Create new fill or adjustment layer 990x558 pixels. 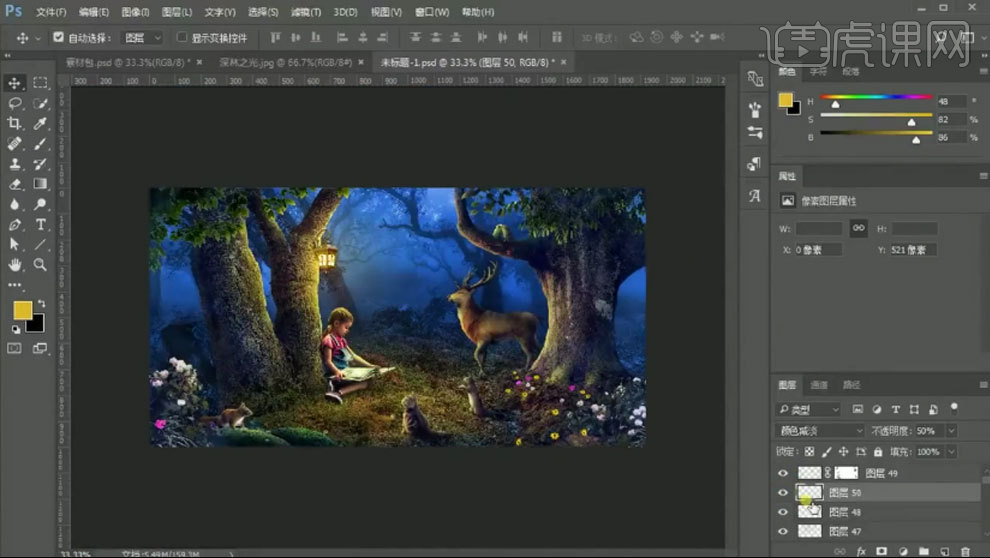tap(903, 551)
